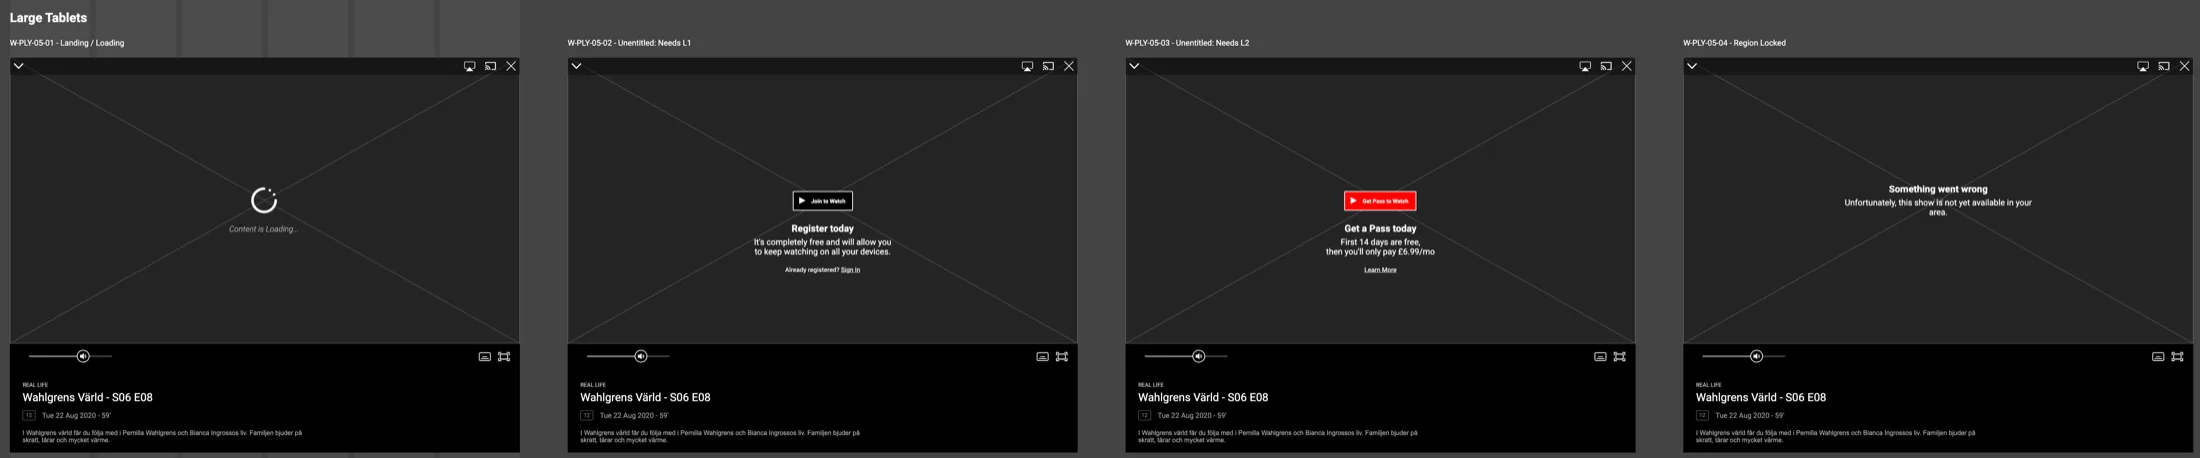This screenshot has width=2200, height=458.
Task: Select the W-PLY-05-02 - Unentitled: Needs L1 frame label
Action: click(629, 43)
